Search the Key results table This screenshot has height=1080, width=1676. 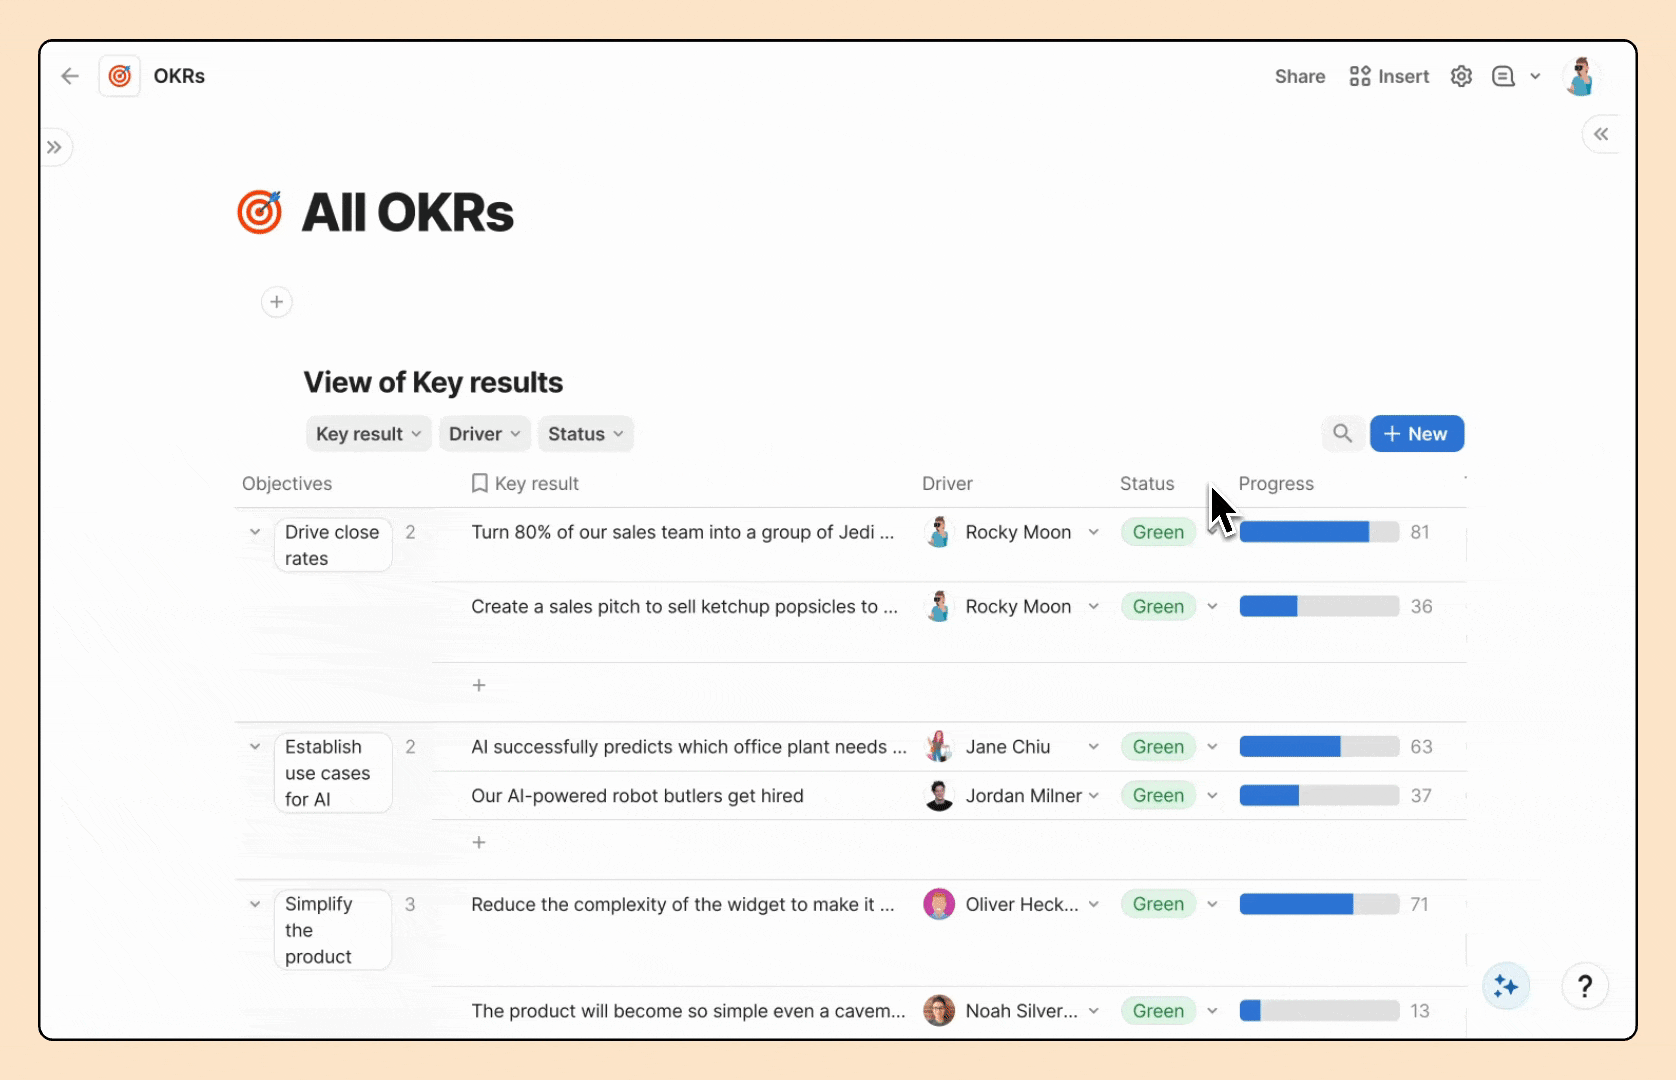[x=1342, y=434]
